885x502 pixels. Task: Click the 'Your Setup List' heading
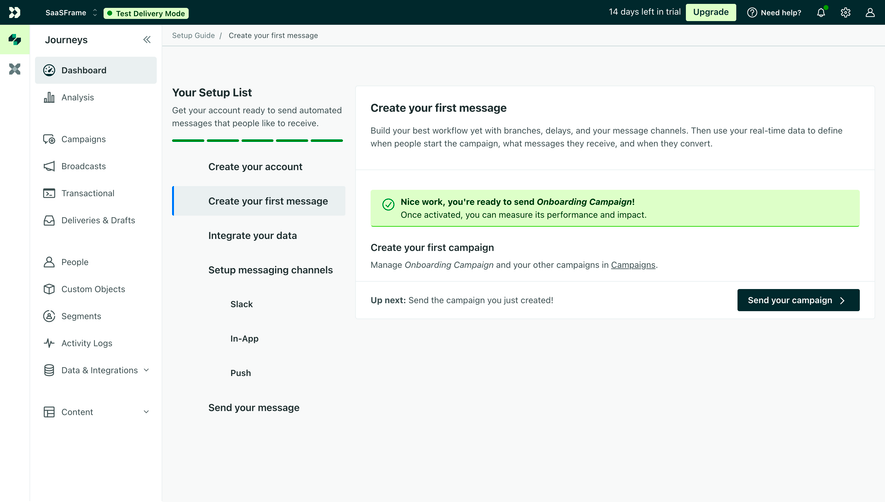tap(212, 93)
